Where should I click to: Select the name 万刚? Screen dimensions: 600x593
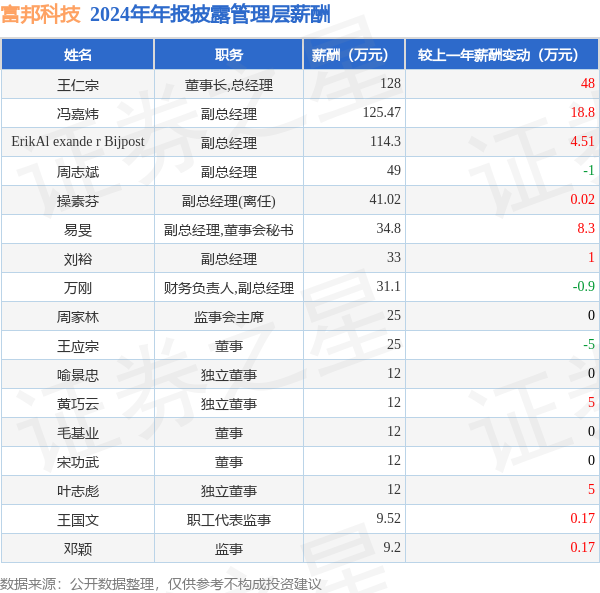point(78,288)
